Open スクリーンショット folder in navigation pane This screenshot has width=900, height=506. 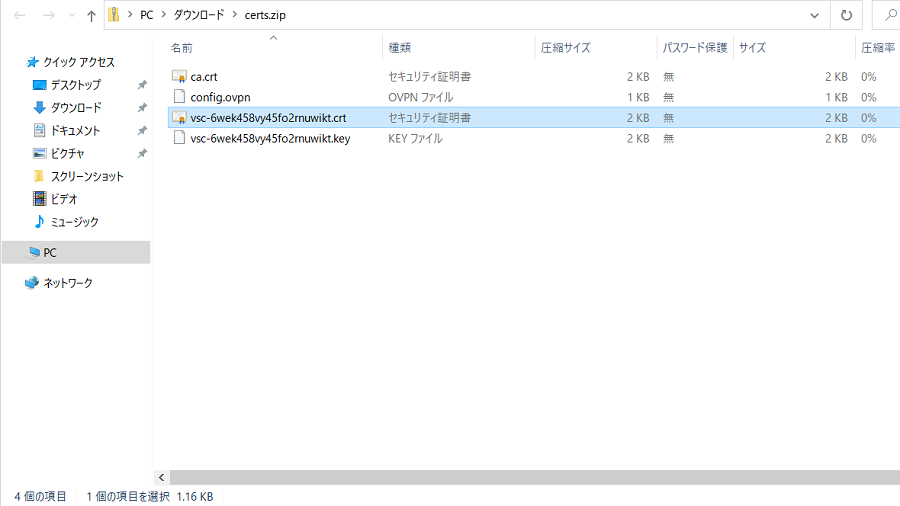coord(87,177)
